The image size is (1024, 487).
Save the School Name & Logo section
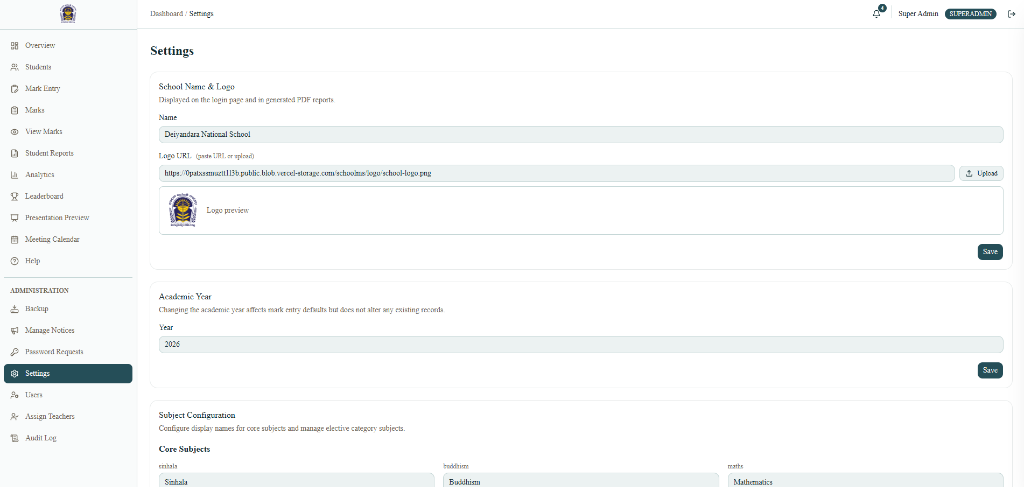click(x=990, y=252)
